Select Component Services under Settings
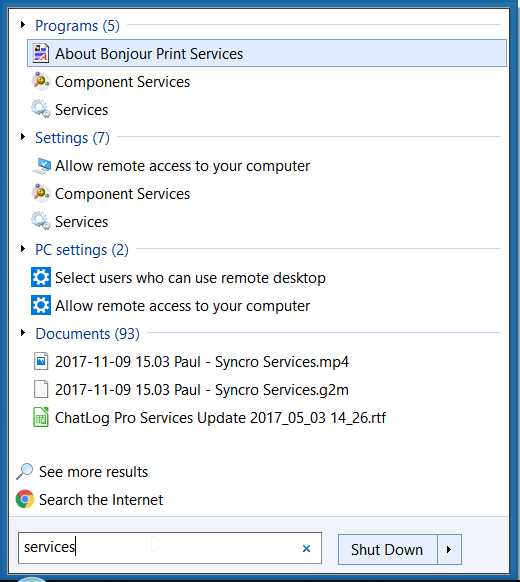520x582 pixels. pyautogui.click(x=122, y=194)
